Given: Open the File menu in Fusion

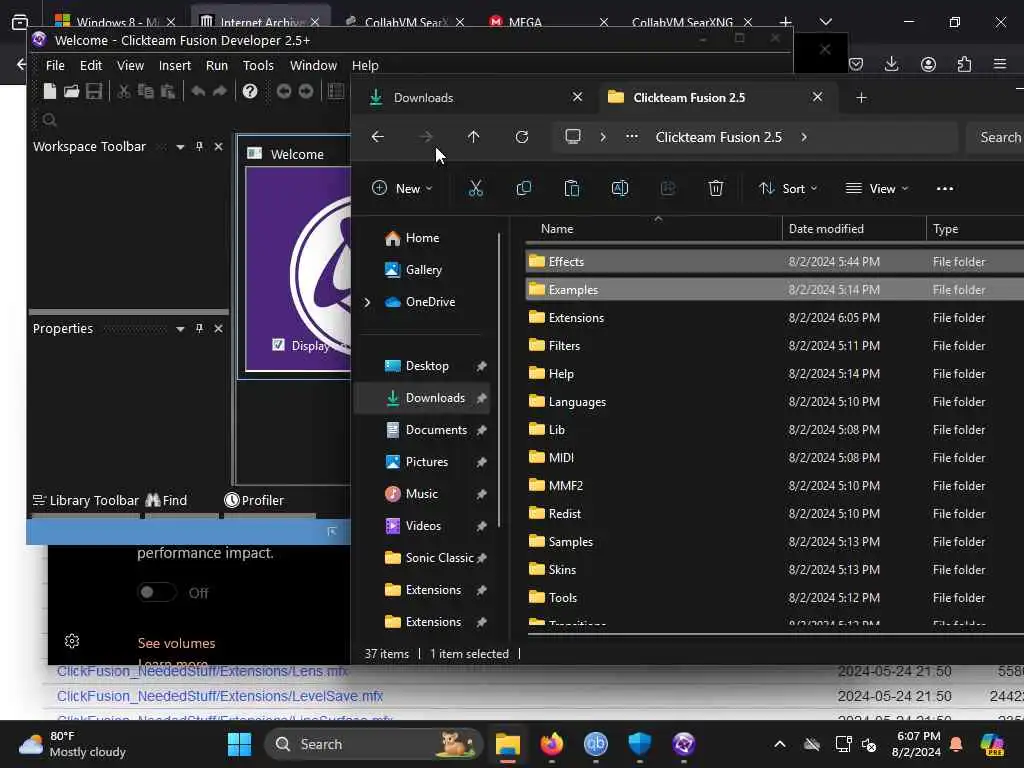Looking at the screenshot, I should pyautogui.click(x=55, y=65).
